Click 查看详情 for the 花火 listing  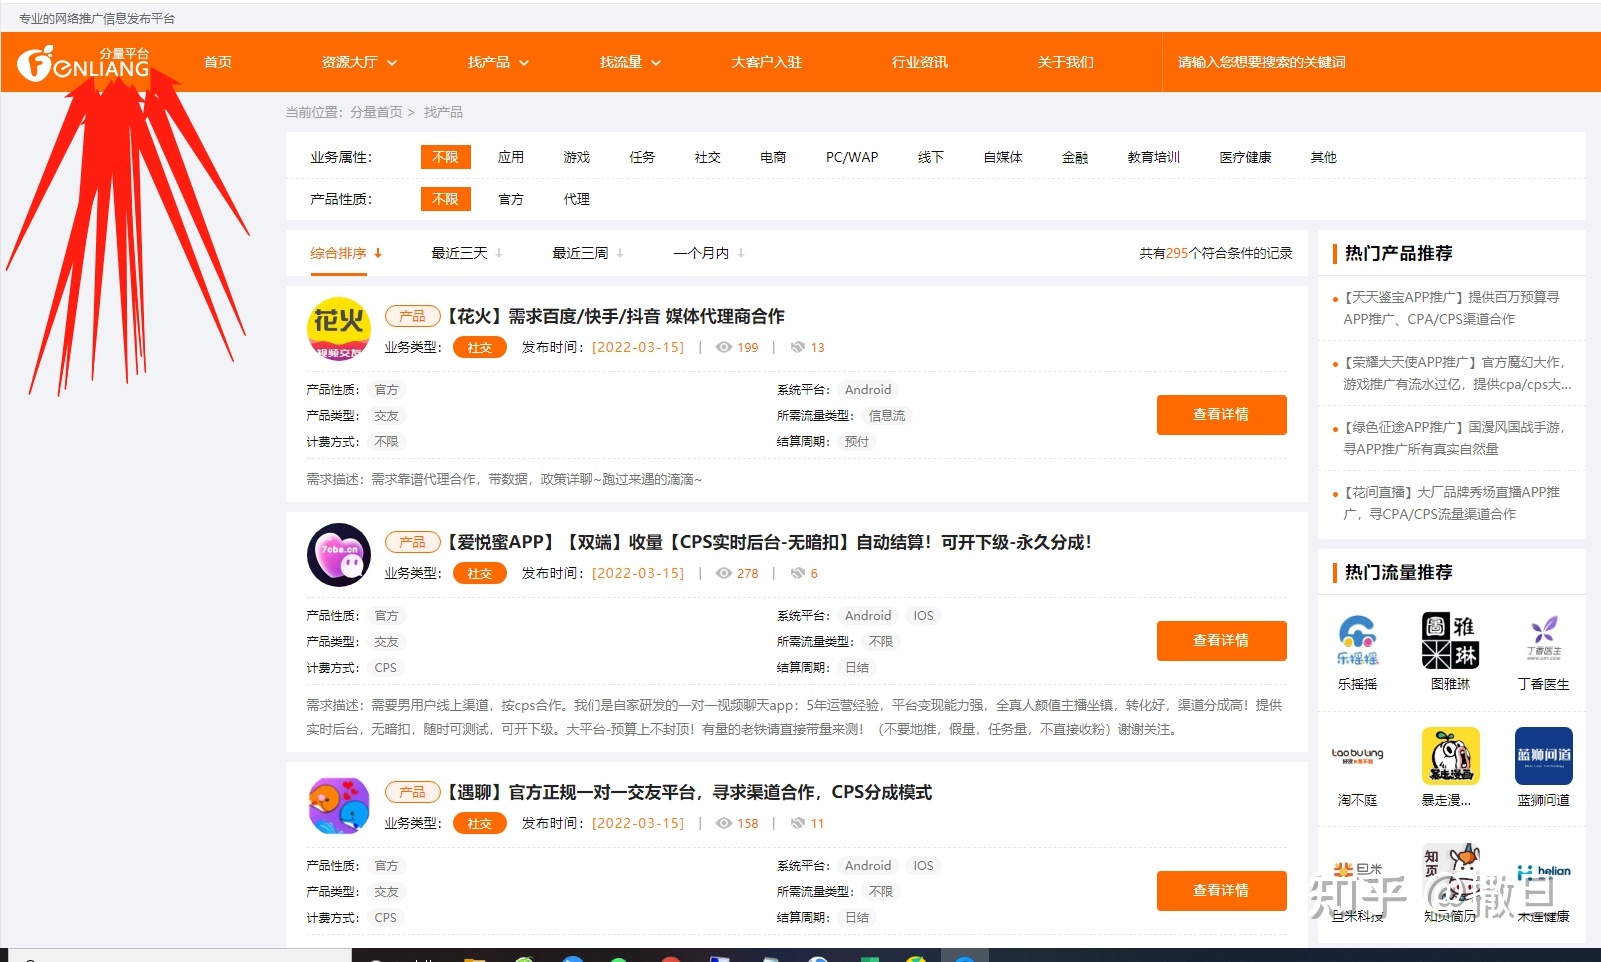tap(1221, 415)
